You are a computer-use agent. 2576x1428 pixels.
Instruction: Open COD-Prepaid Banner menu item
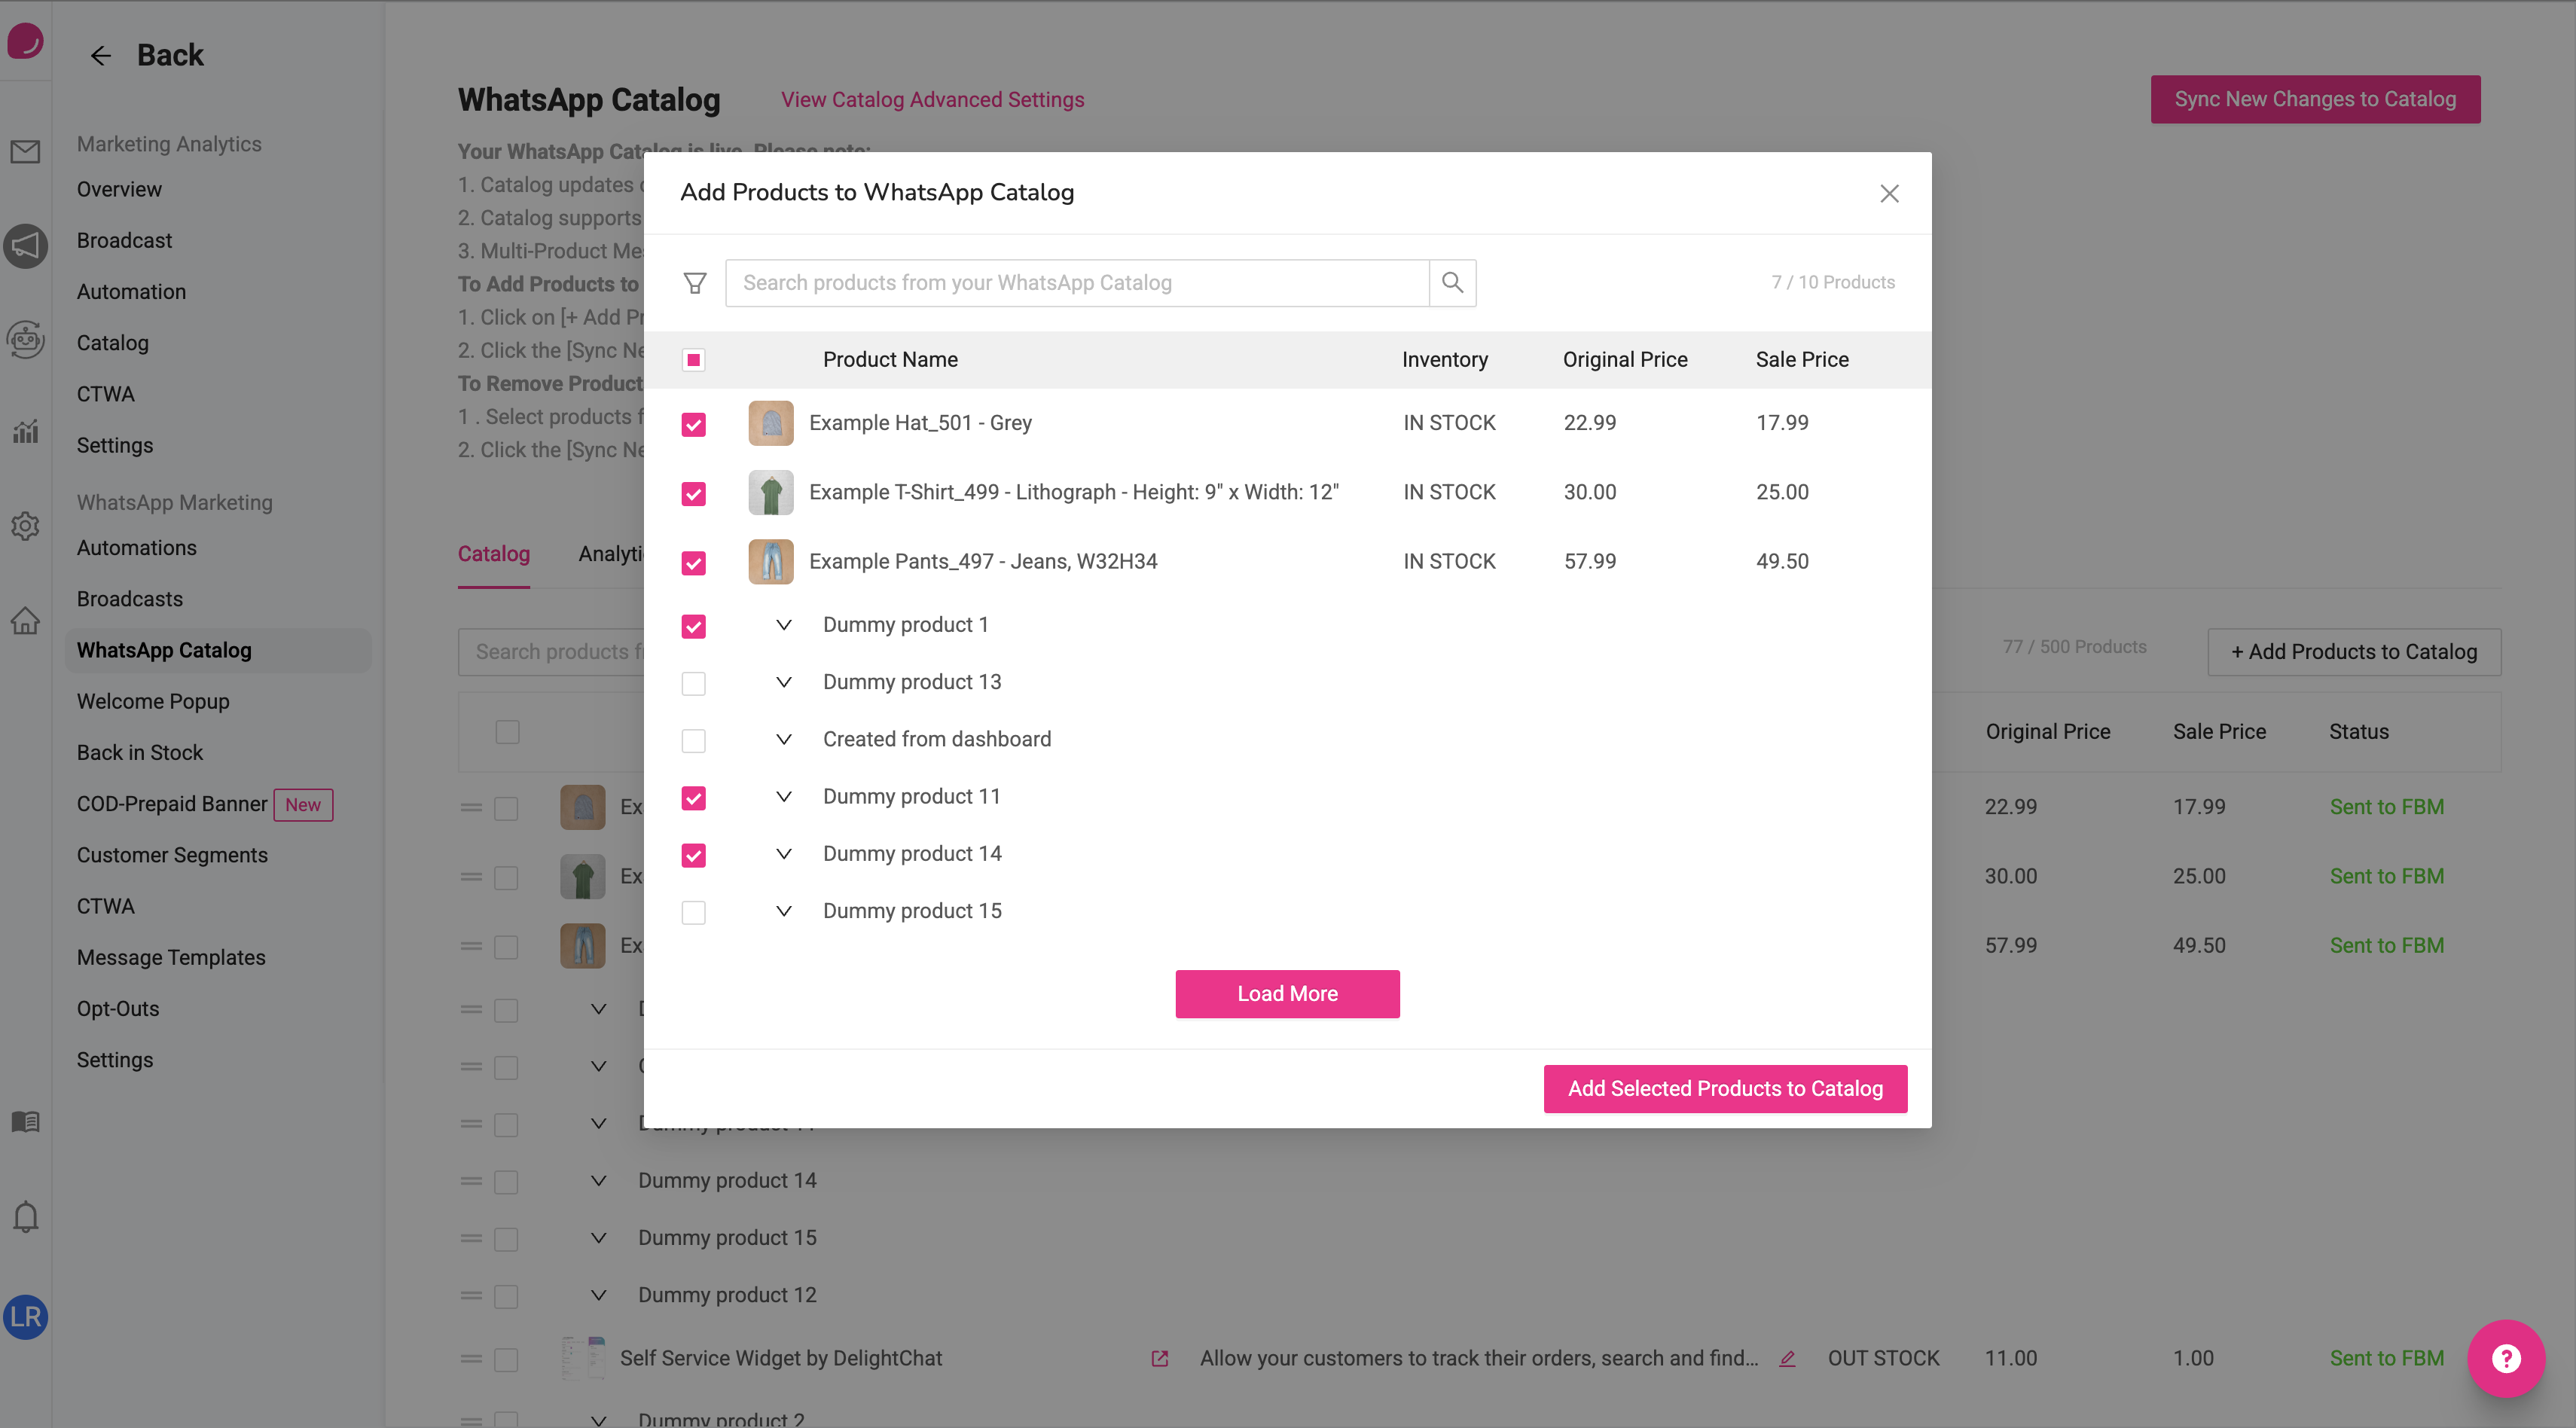click(x=172, y=804)
